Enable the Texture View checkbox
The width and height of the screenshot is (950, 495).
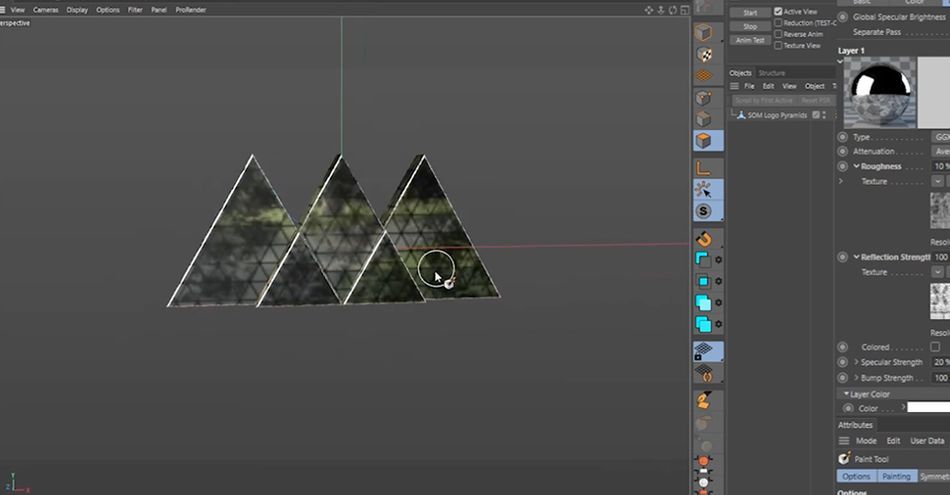pos(778,45)
